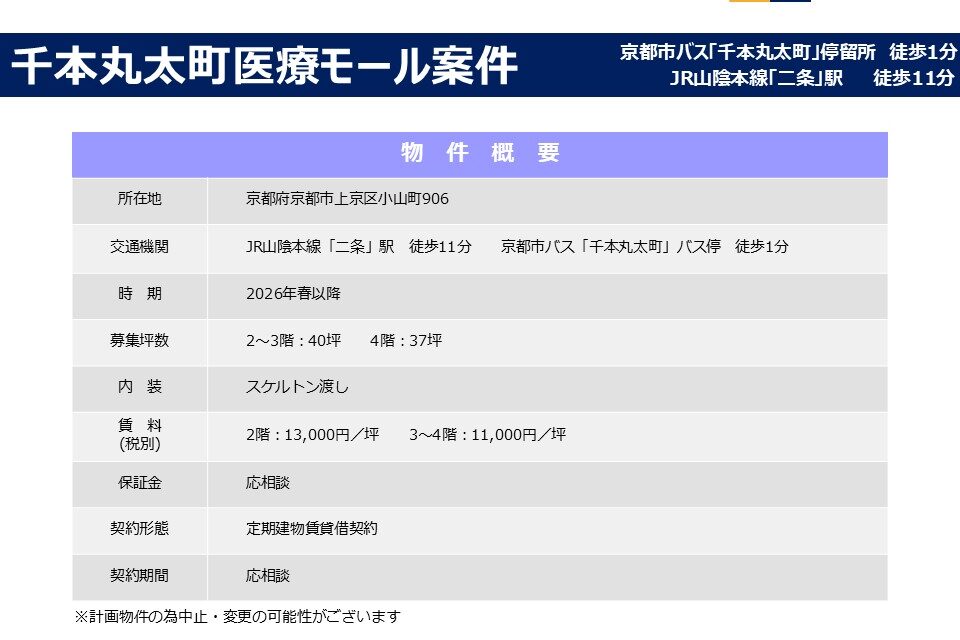Select the value 2026年春以降
This screenshot has width=960, height=640.
coord(293,294)
